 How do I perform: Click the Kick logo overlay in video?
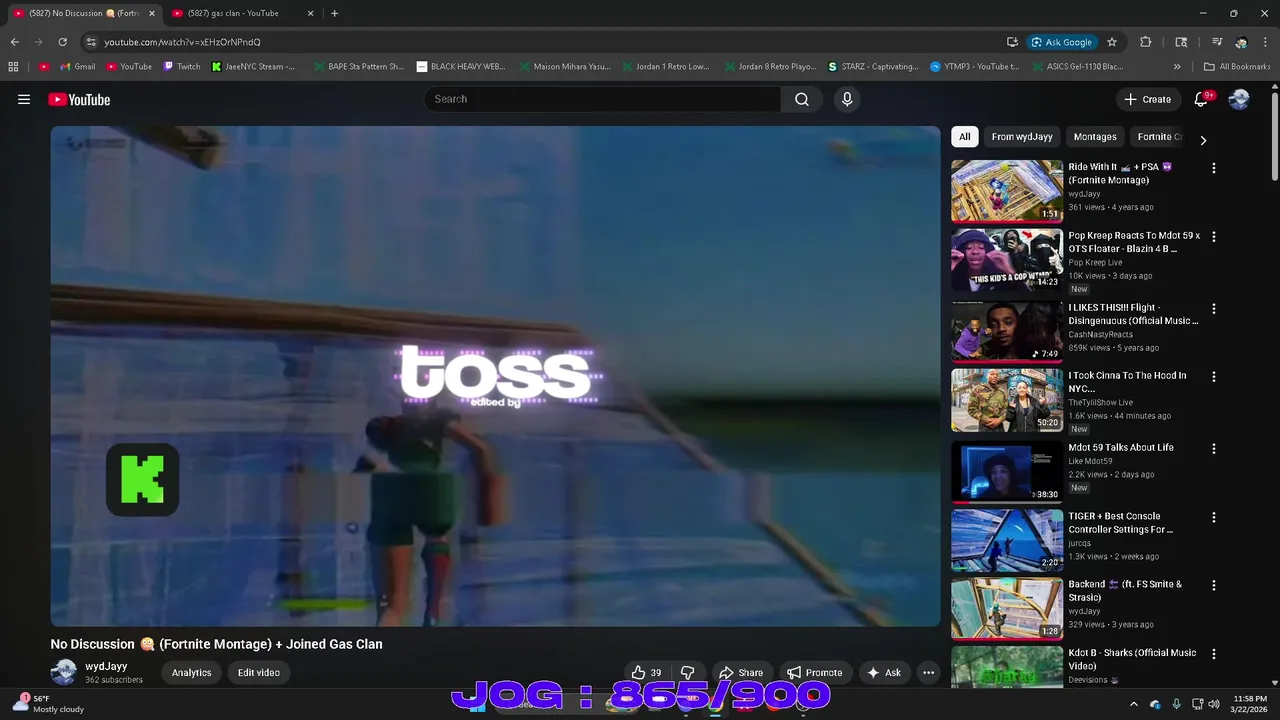[143, 480]
